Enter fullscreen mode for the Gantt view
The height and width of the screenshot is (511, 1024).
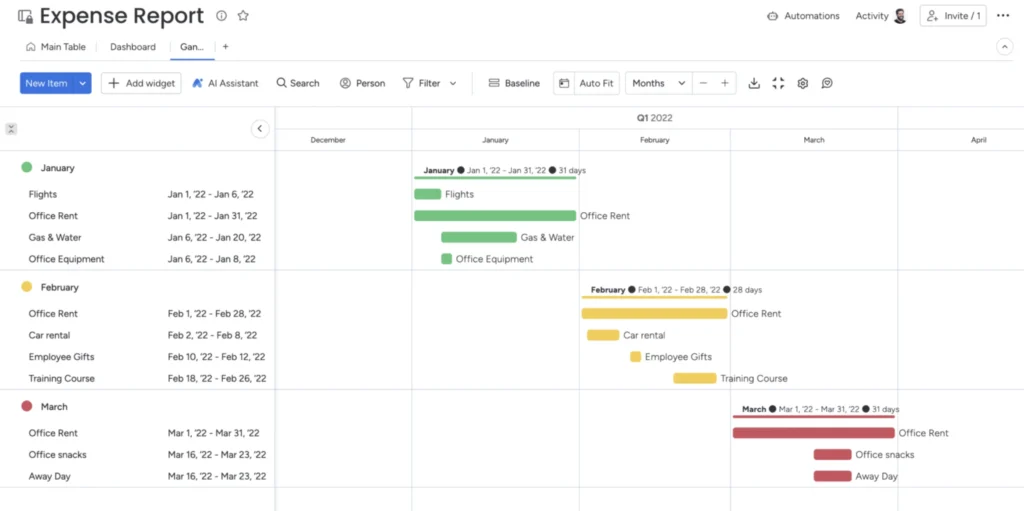point(778,83)
